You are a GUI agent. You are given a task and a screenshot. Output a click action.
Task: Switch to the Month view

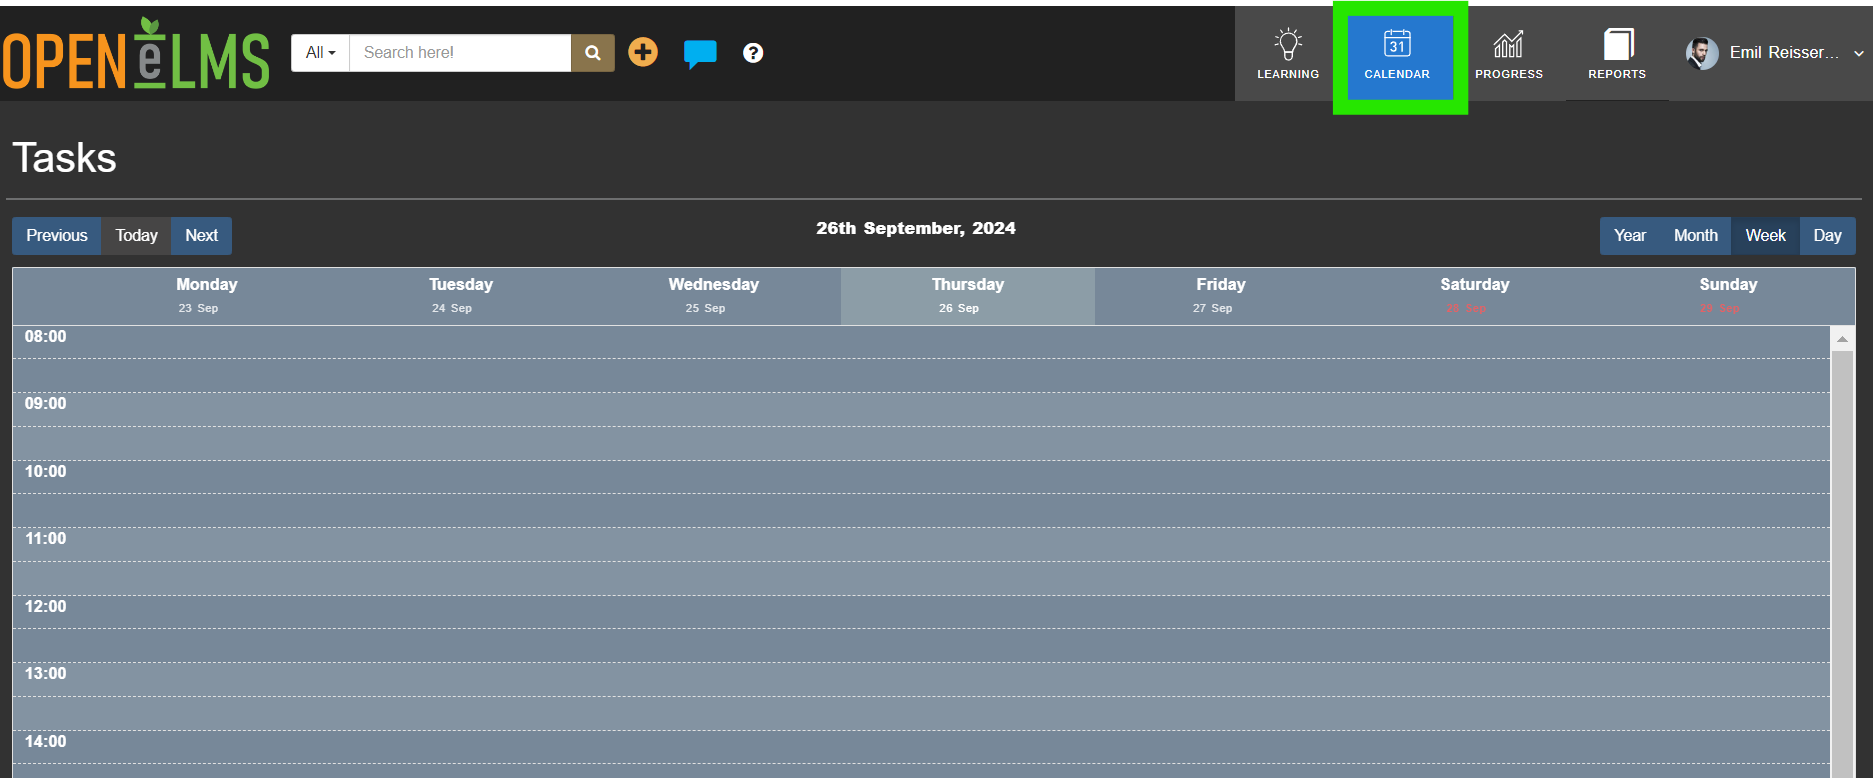click(1695, 236)
